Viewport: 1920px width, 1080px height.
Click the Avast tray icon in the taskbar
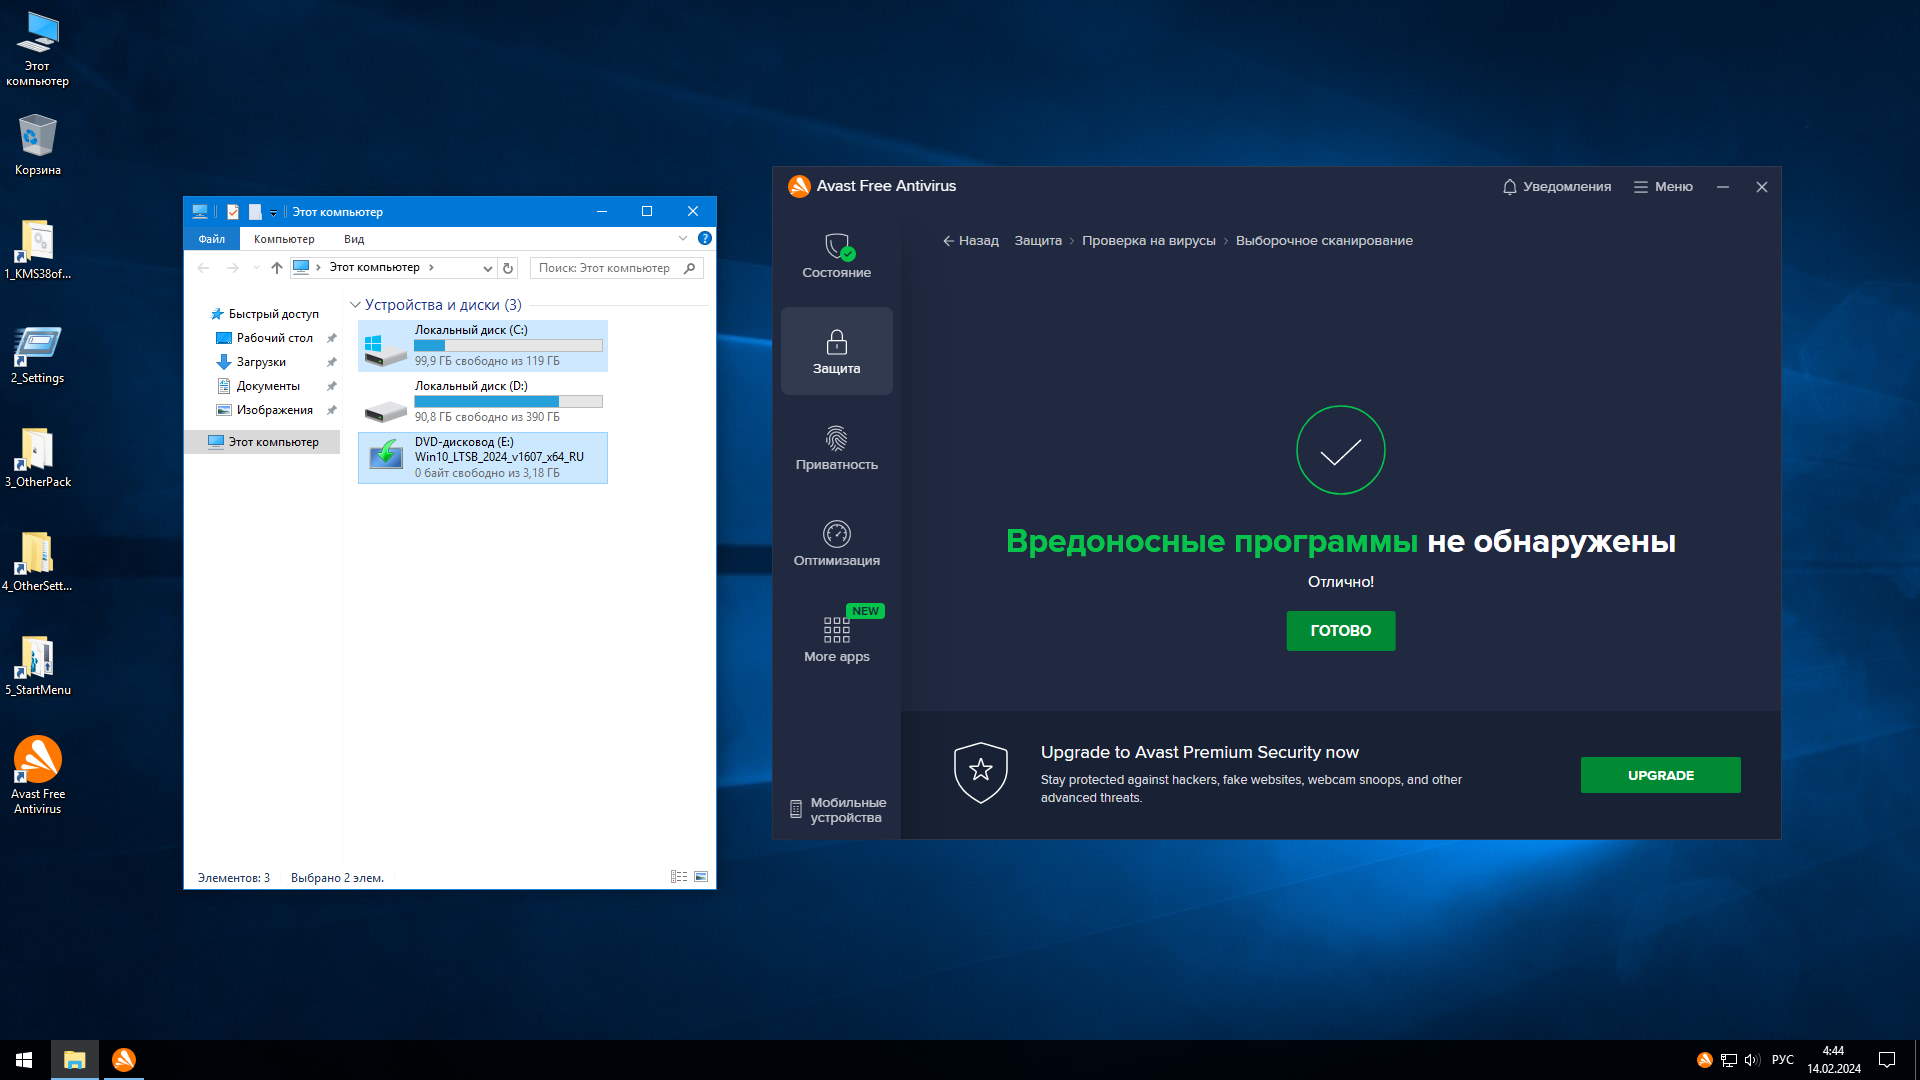[1704, 1060]
